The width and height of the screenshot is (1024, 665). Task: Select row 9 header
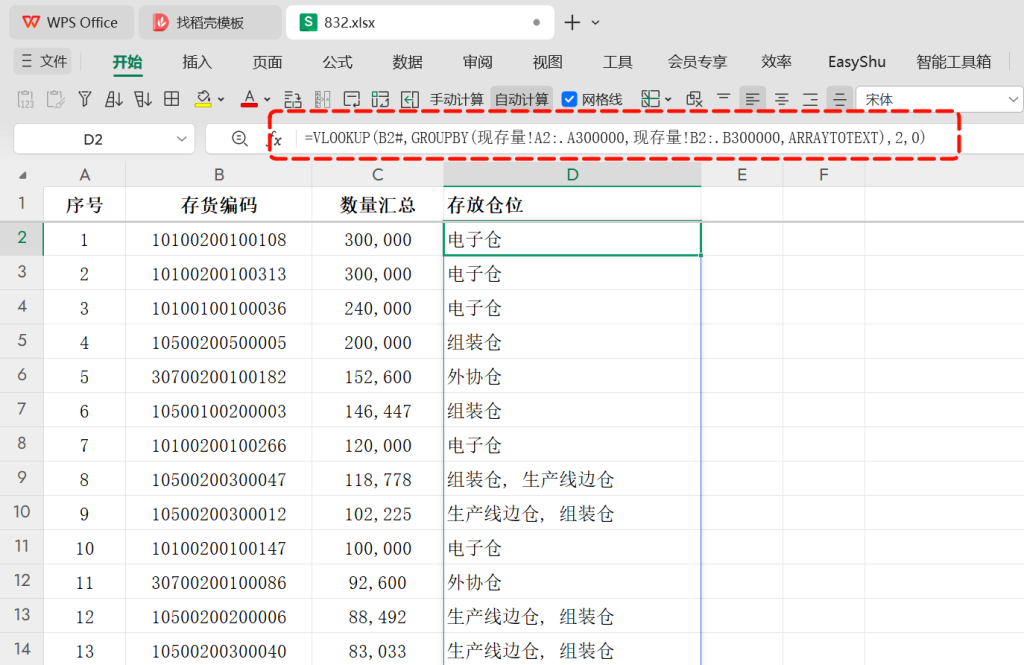[22, 478]
